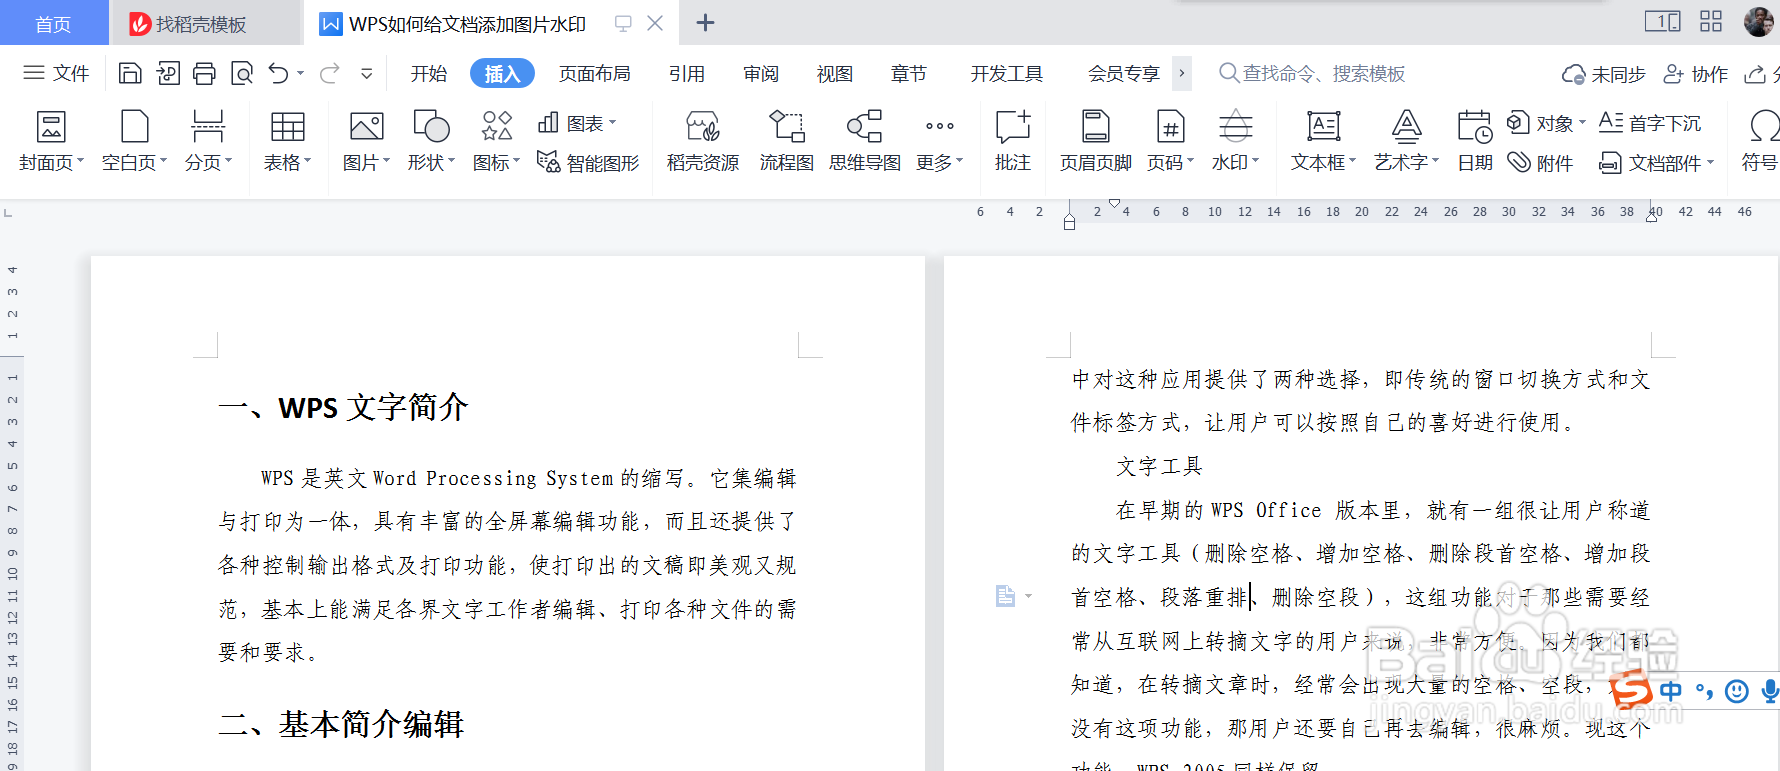This screenshot has height=771, width=1780.
Task: Click the Save icon in the quick toolbar
Action: (130, 73)
